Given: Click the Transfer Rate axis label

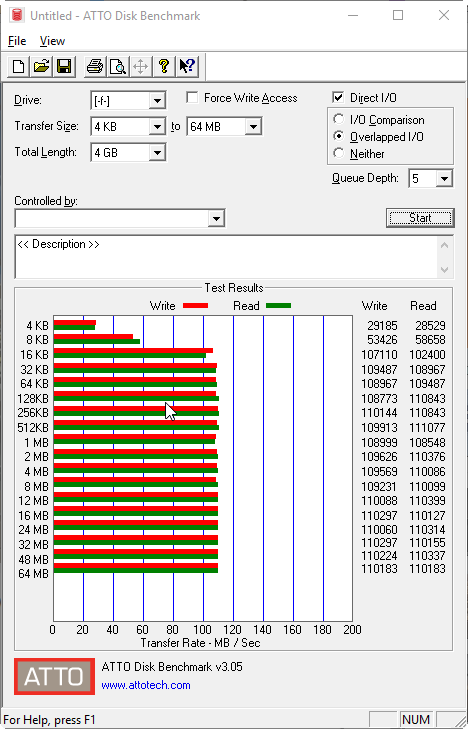Looking at the screenshot, I should (200, 643).
